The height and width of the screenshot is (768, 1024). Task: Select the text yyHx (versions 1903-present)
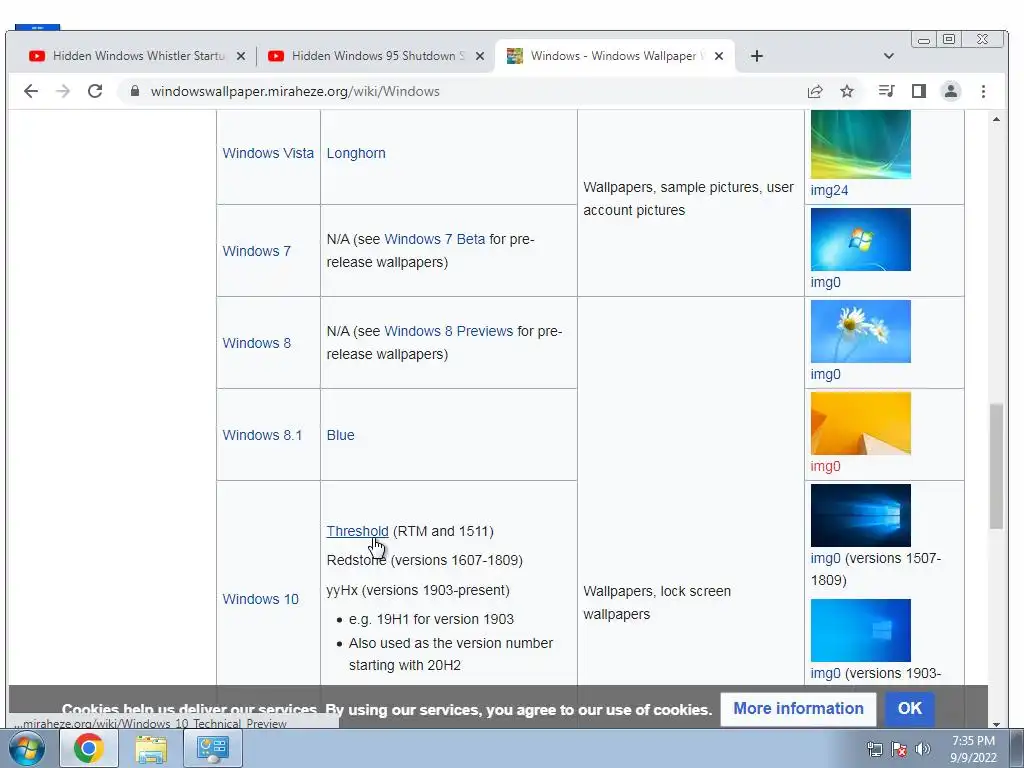[x=418, y=590]
